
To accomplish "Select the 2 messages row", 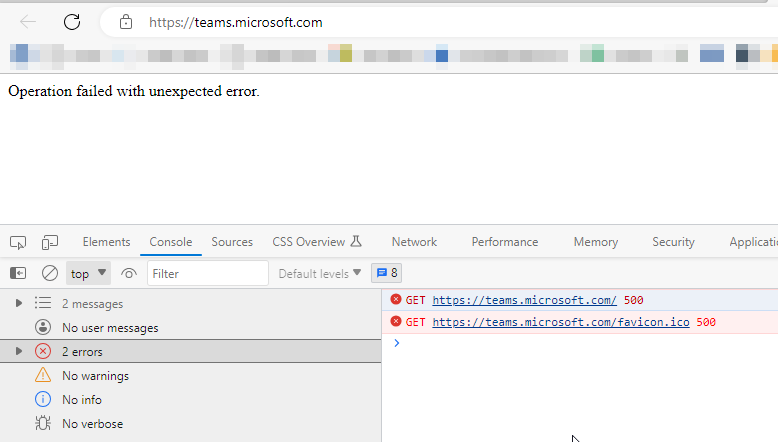I will coord(191,304).
